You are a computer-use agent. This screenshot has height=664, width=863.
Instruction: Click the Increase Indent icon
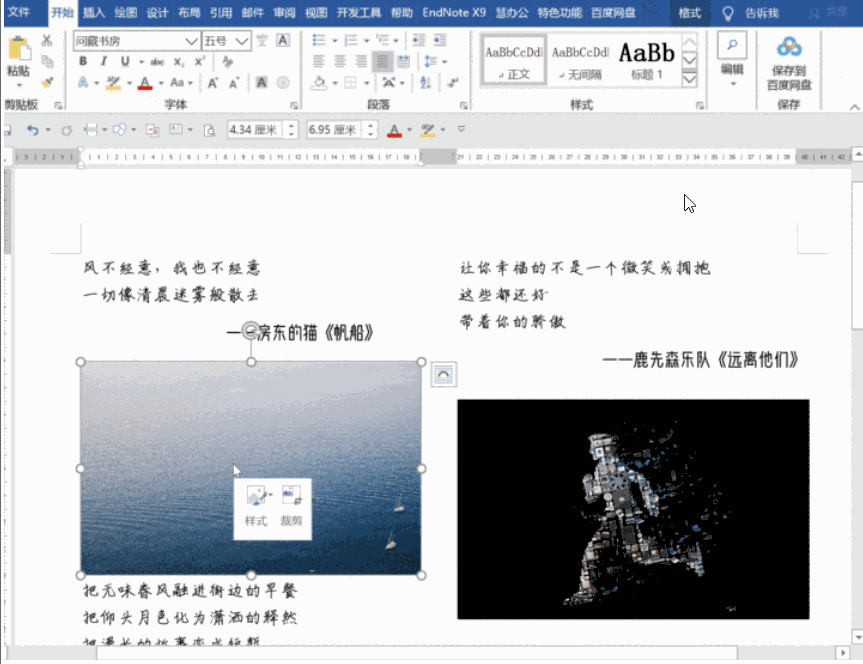click(x=440, y=40)
